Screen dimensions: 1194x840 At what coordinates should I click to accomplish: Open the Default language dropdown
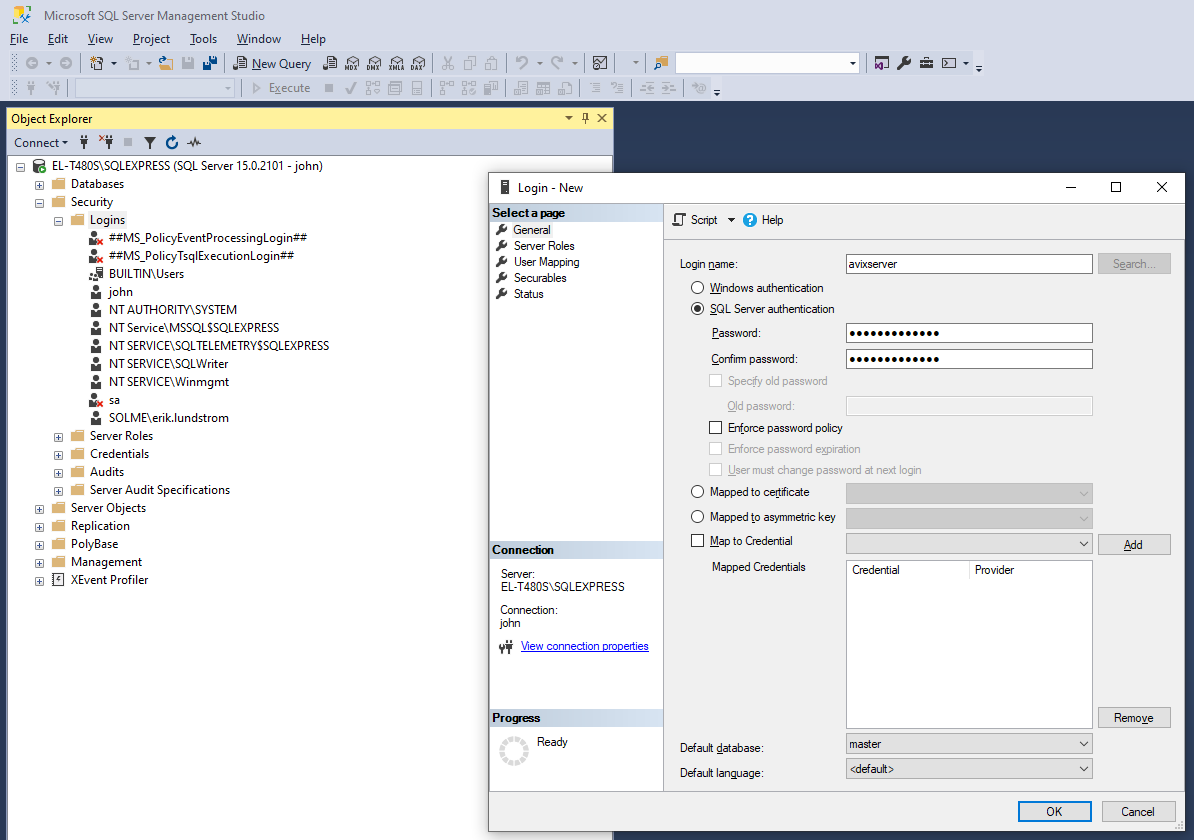point(968,770)
